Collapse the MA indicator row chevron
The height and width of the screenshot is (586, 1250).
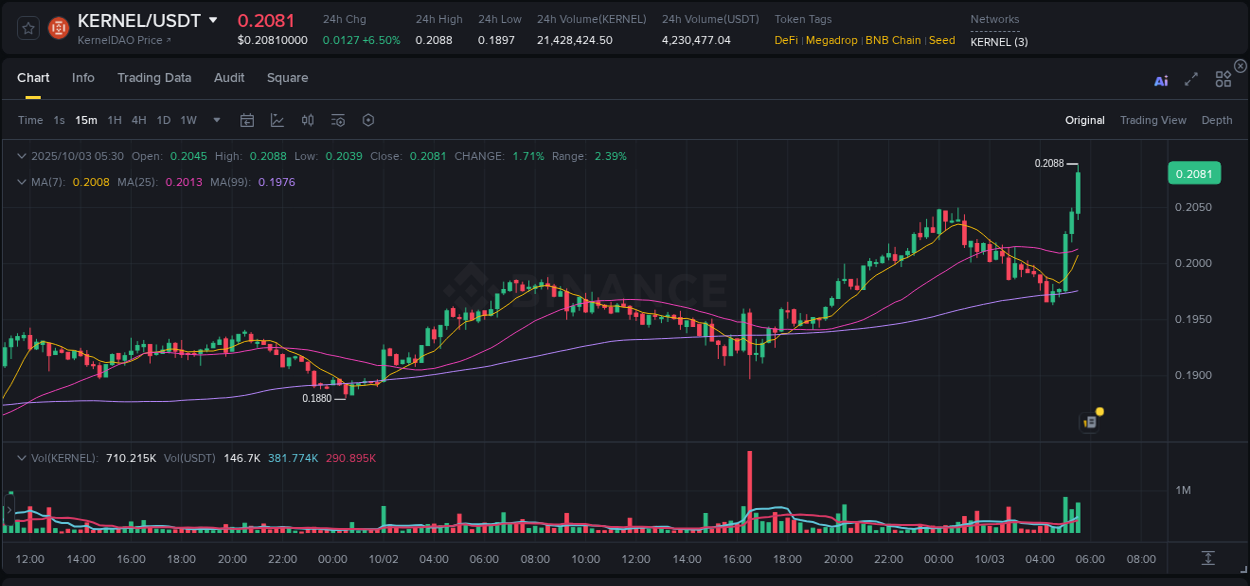(21, 182)
